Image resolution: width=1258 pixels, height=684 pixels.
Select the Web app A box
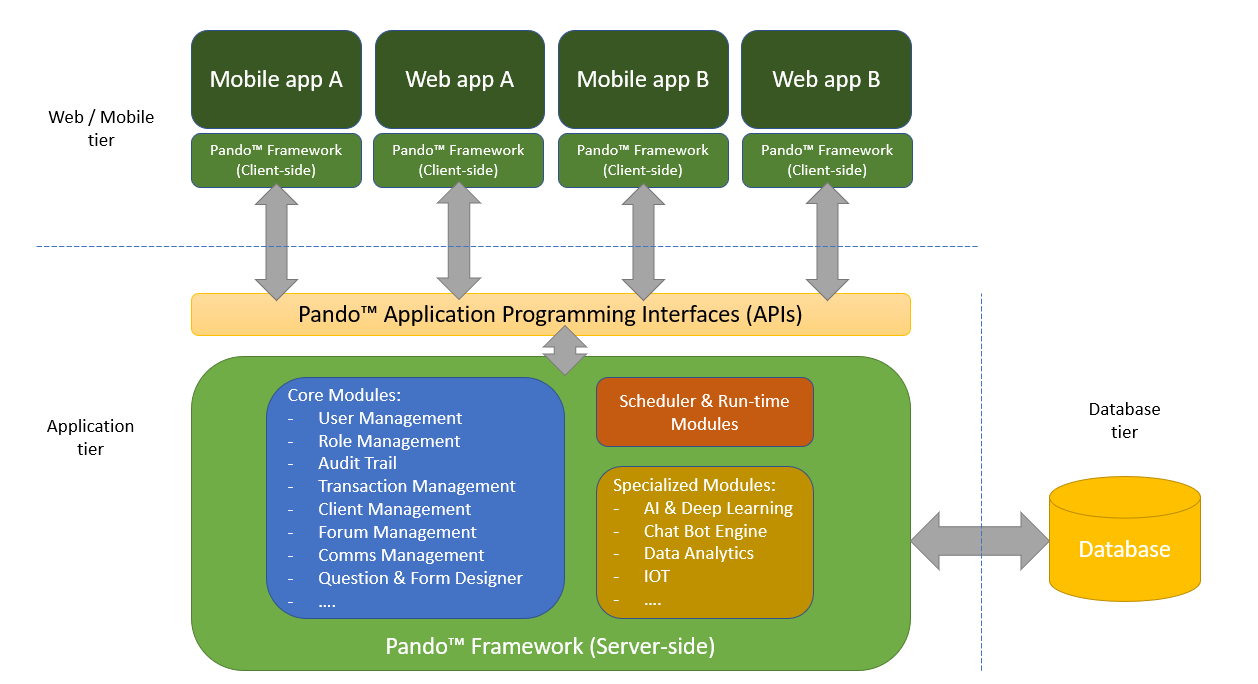point(460,79)
